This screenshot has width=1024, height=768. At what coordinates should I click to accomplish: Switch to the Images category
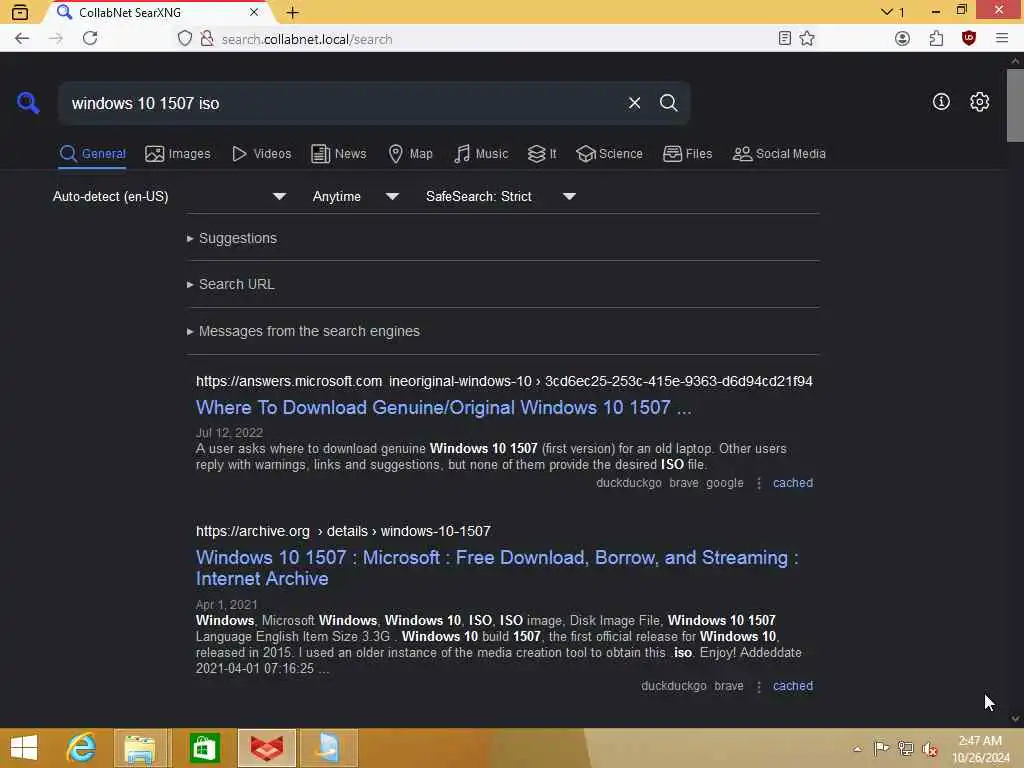[178, 154]
